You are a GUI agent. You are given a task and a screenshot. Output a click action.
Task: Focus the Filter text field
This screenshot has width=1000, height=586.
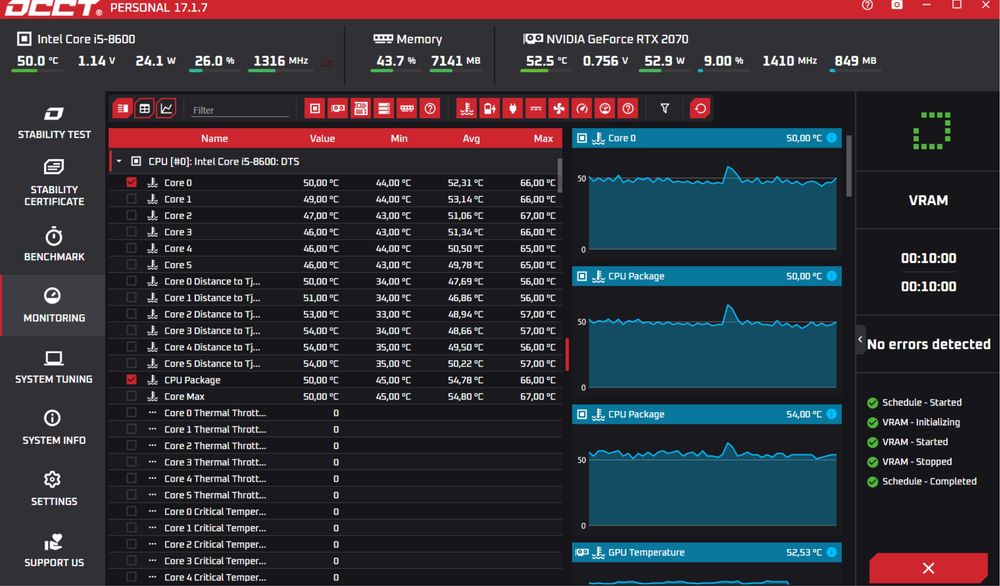[240, 110]
